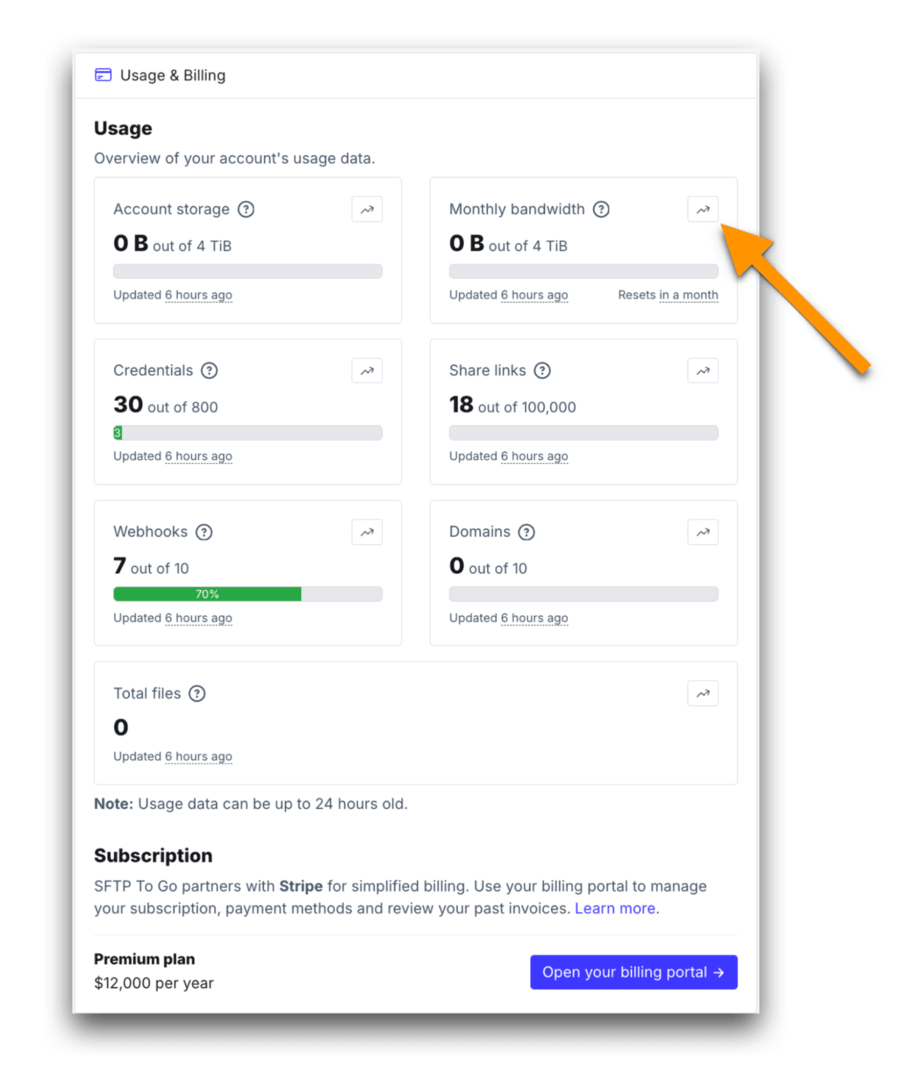Click the Credentials Updated 6 hours ago timestamp

(198, 456)
